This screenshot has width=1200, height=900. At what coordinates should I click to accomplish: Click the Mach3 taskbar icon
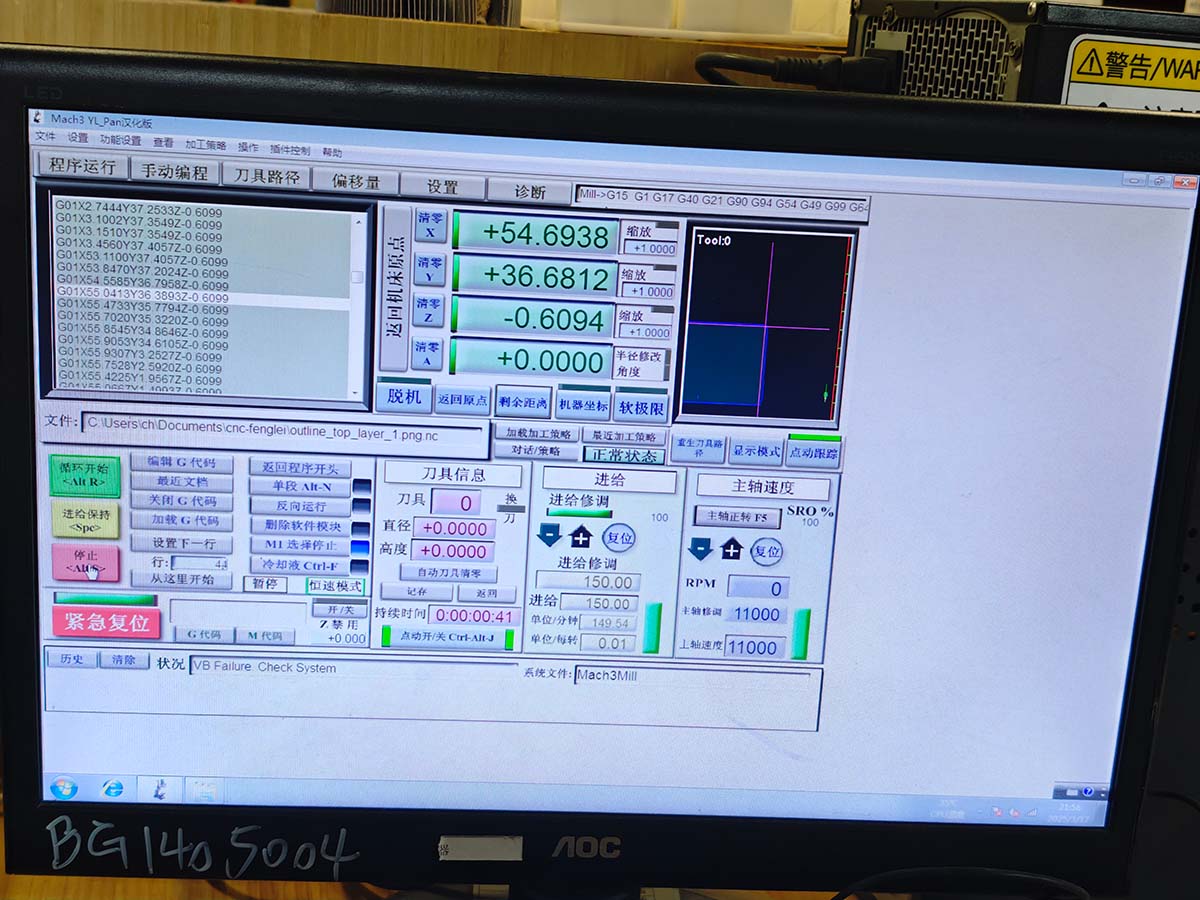(159, 789)
